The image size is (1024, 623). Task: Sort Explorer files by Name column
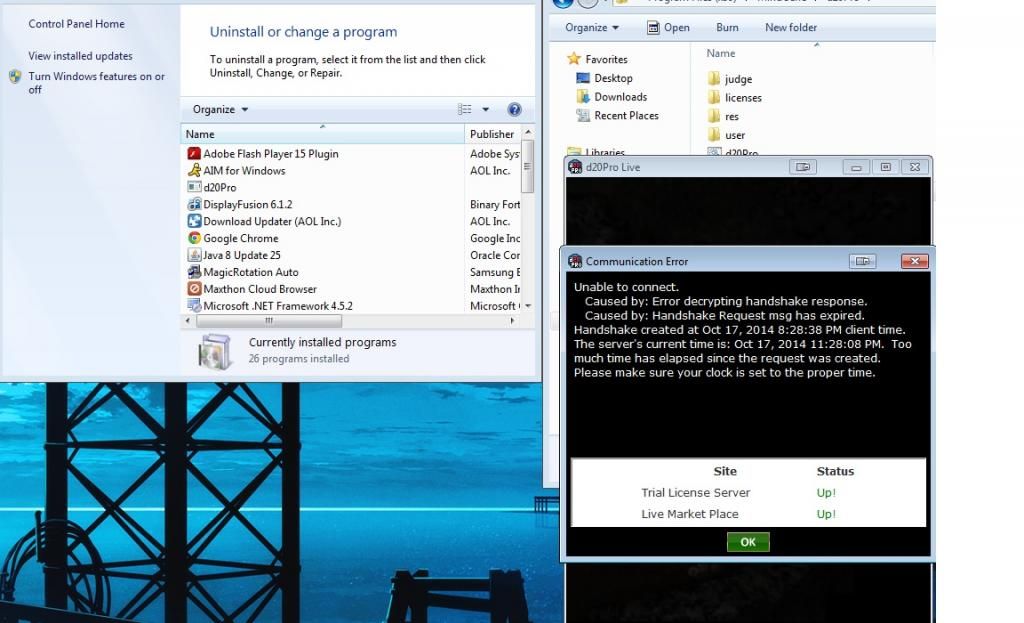720,54
